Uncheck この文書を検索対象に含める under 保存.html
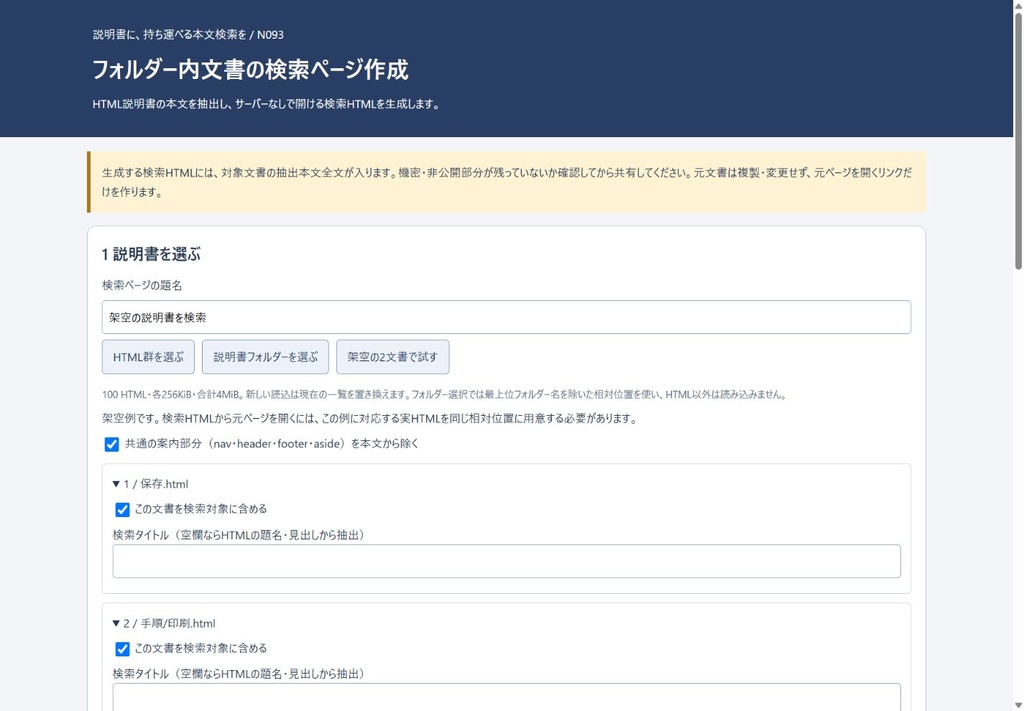1024x711 pixels. [122, 510]
